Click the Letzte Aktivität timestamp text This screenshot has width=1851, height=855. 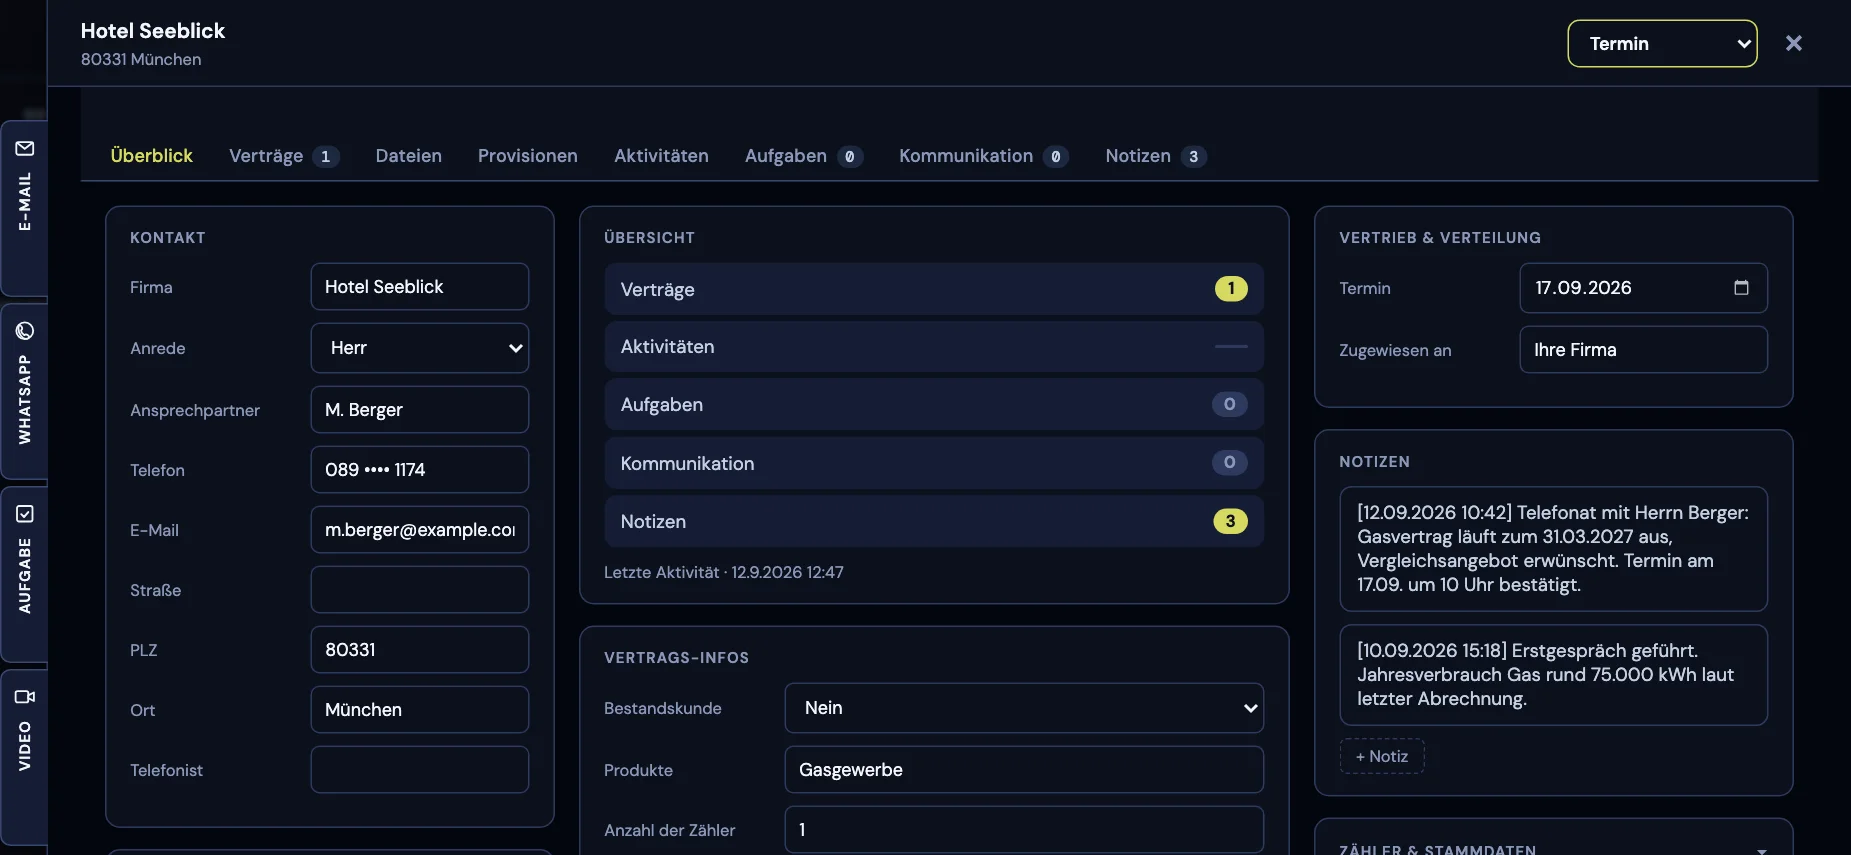[x=724, y=573]
